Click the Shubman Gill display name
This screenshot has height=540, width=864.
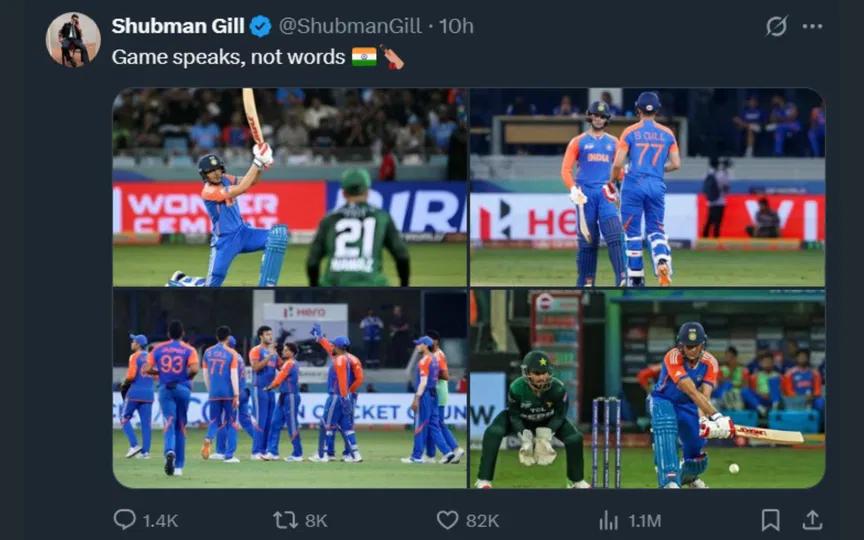point(178,27)
